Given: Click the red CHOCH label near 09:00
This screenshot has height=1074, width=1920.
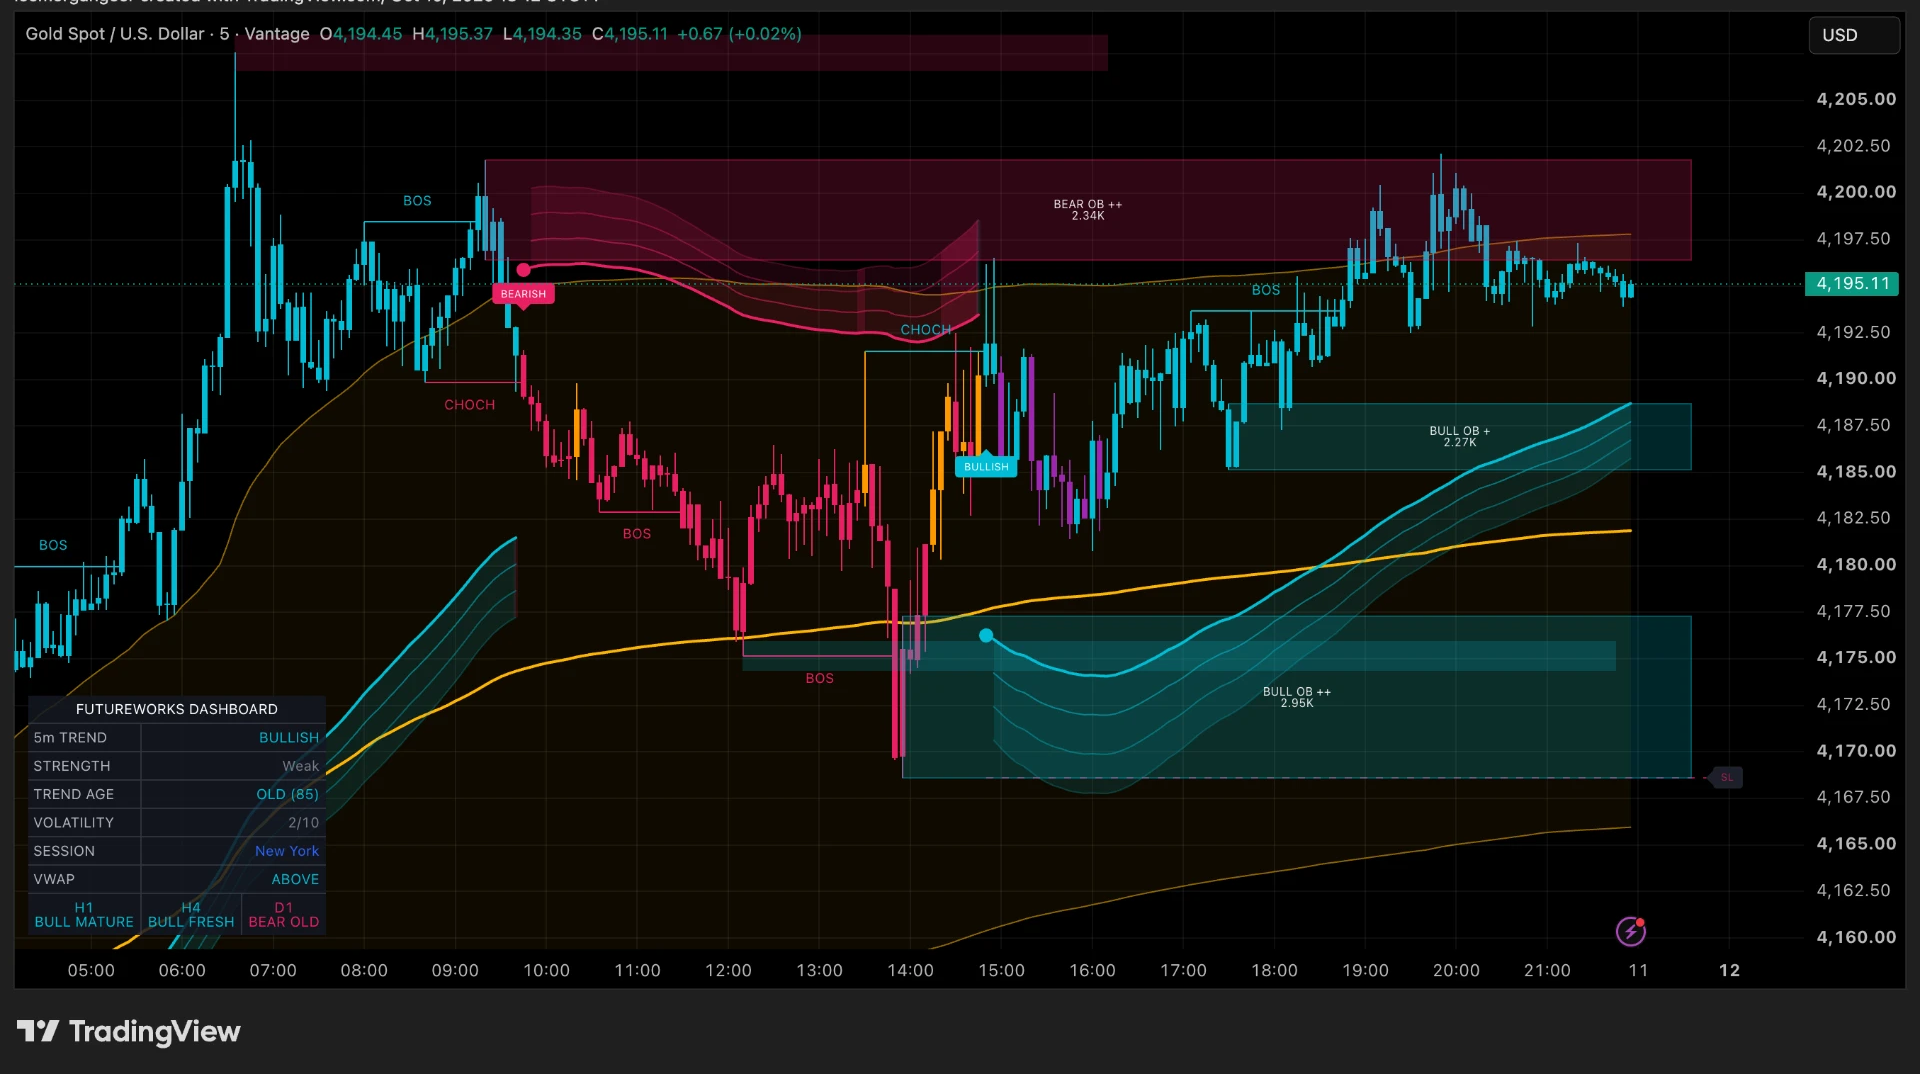Looking at the screenshot, I should 470,405.
